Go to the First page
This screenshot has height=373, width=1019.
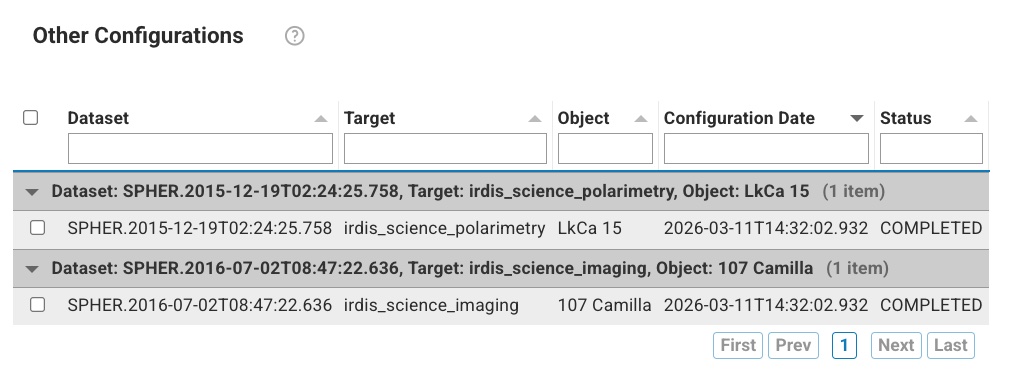(x=738, y=345)
